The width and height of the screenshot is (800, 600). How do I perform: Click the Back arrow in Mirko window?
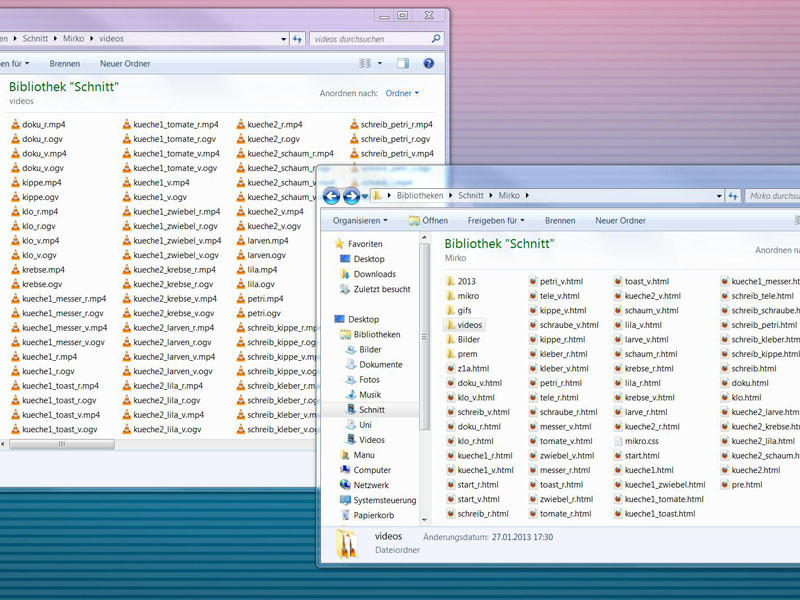coord(332,196)
